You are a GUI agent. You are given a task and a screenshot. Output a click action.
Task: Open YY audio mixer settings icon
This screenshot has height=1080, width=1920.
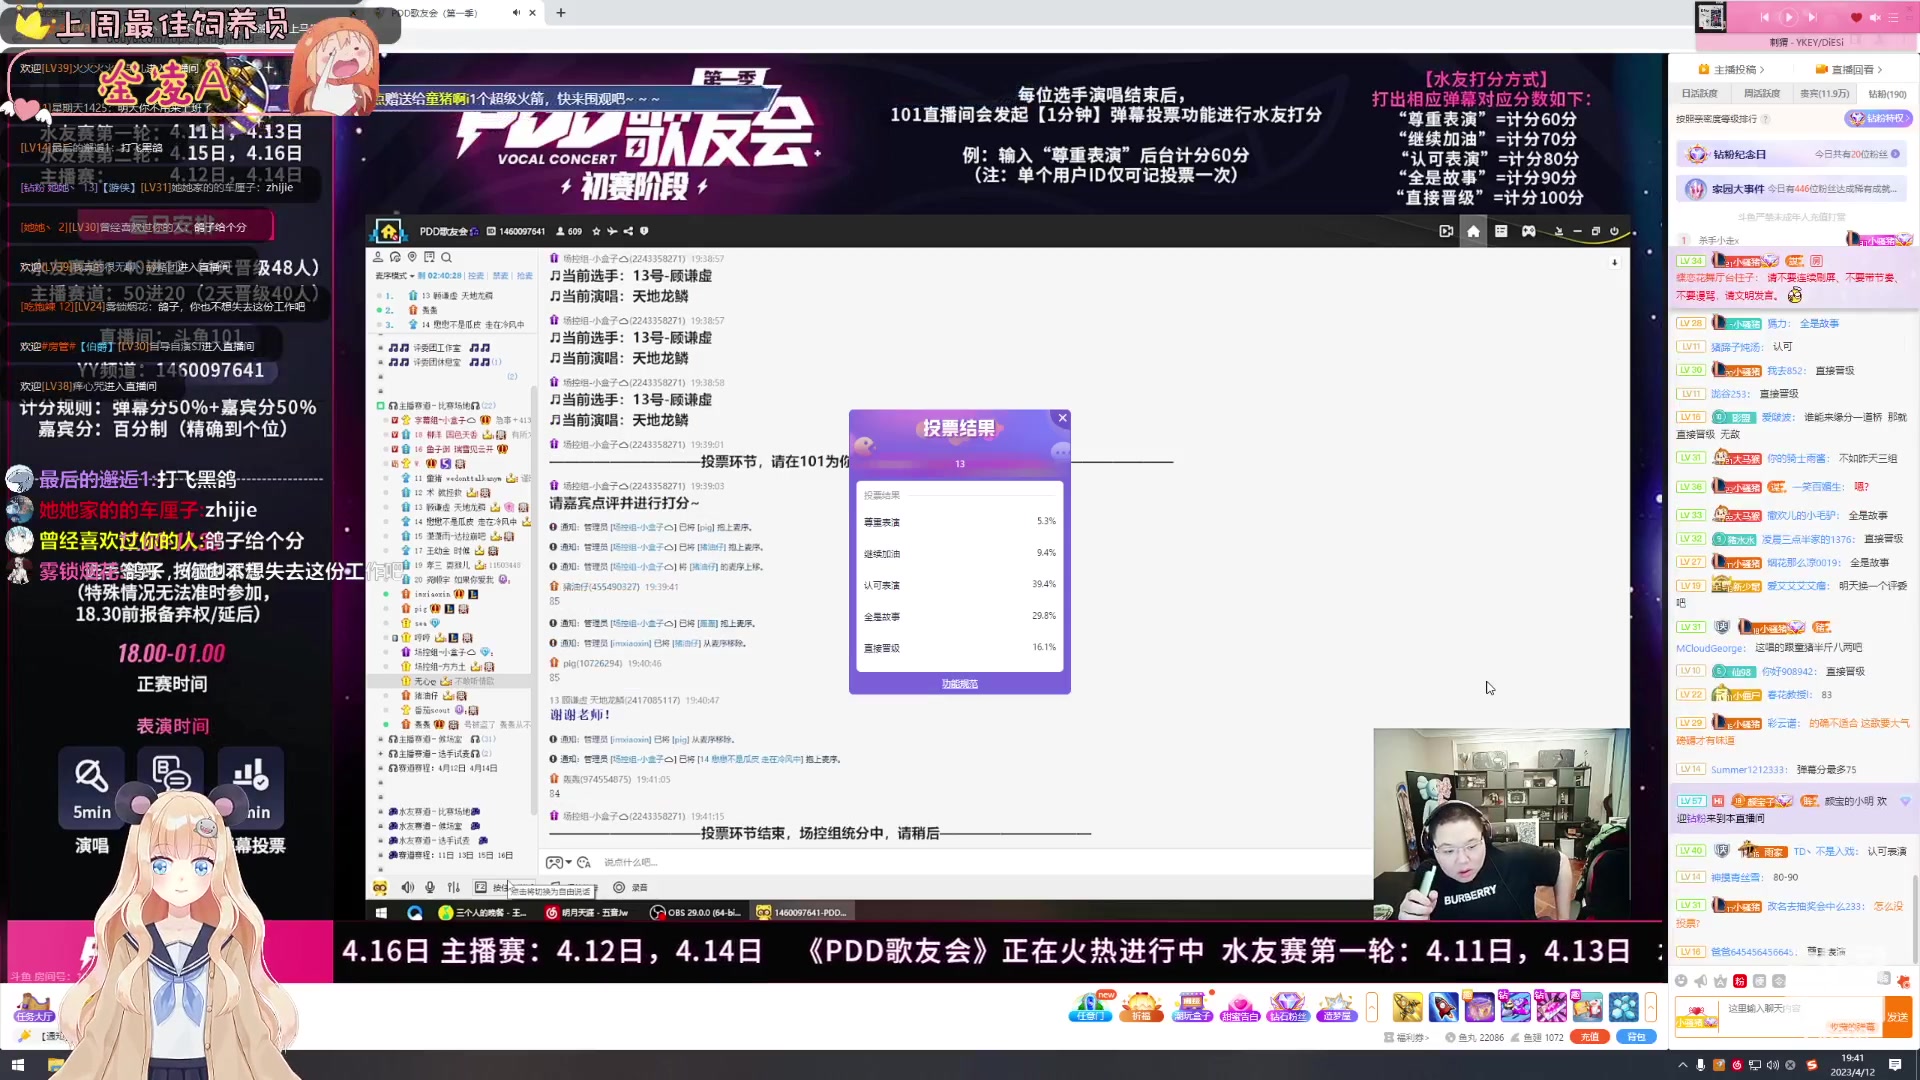coord(453,887)
